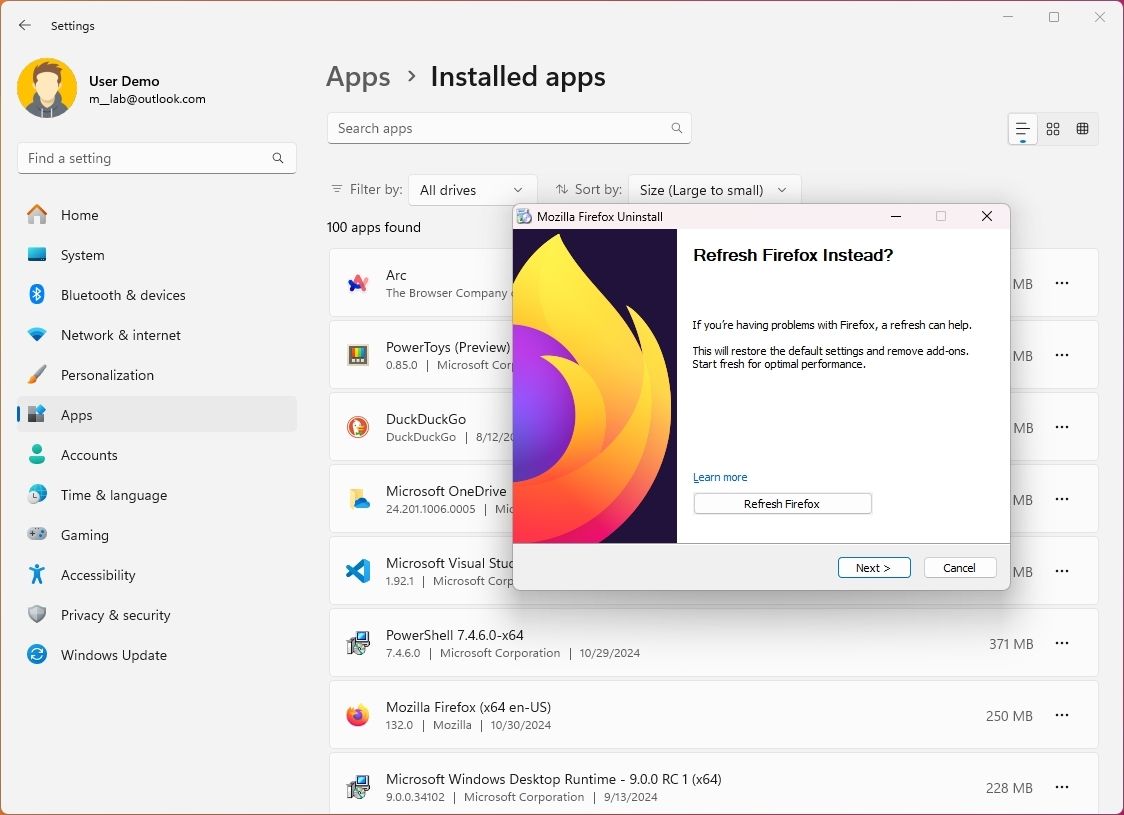1124x815 pixels.
Task: Click Next in the Firefox Uninstall wizard
Action: tap(873, 567)
